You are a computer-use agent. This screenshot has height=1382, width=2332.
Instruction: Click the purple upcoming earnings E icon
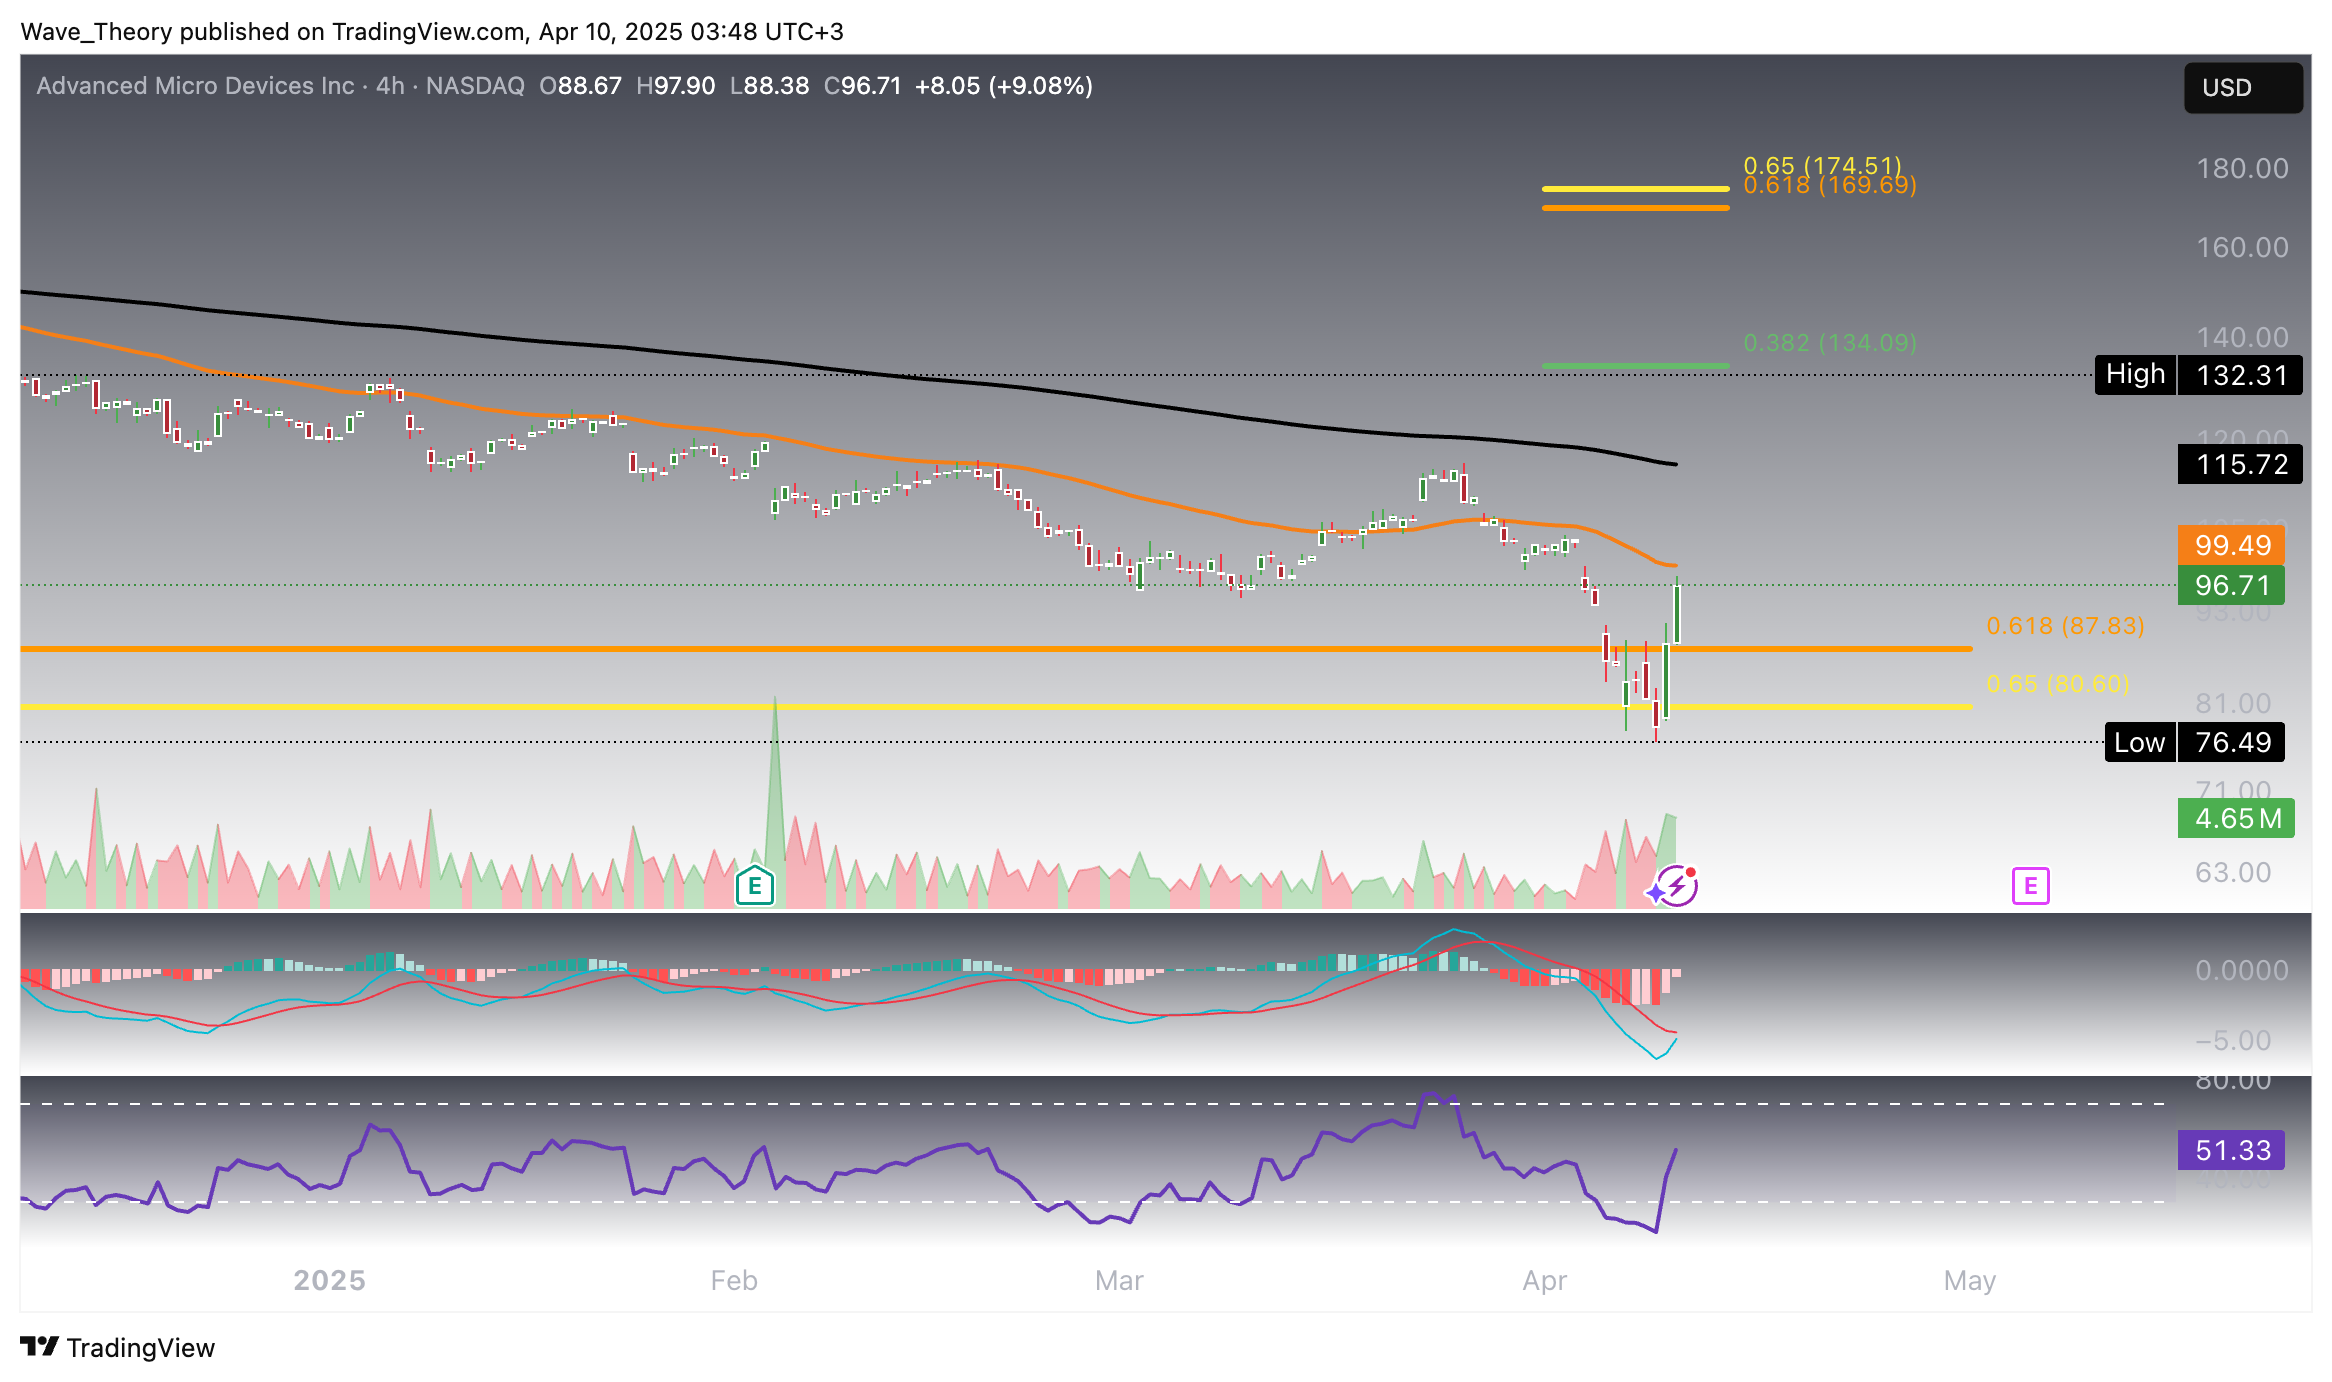(2030, 885)
